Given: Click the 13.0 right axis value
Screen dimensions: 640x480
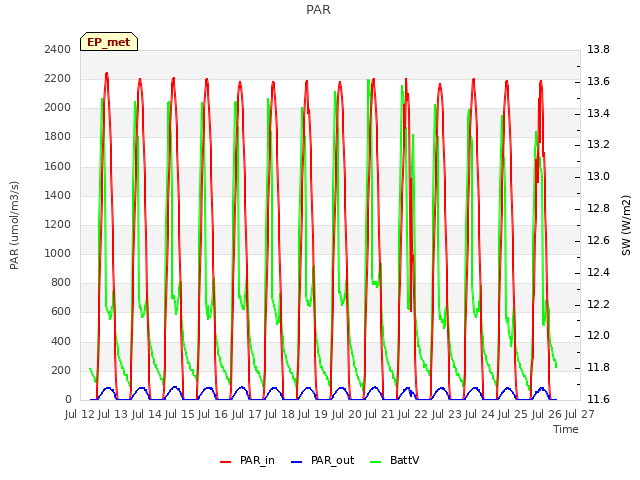Looking at the screenshot, I should pyautogui.click(x=598, y=176).
